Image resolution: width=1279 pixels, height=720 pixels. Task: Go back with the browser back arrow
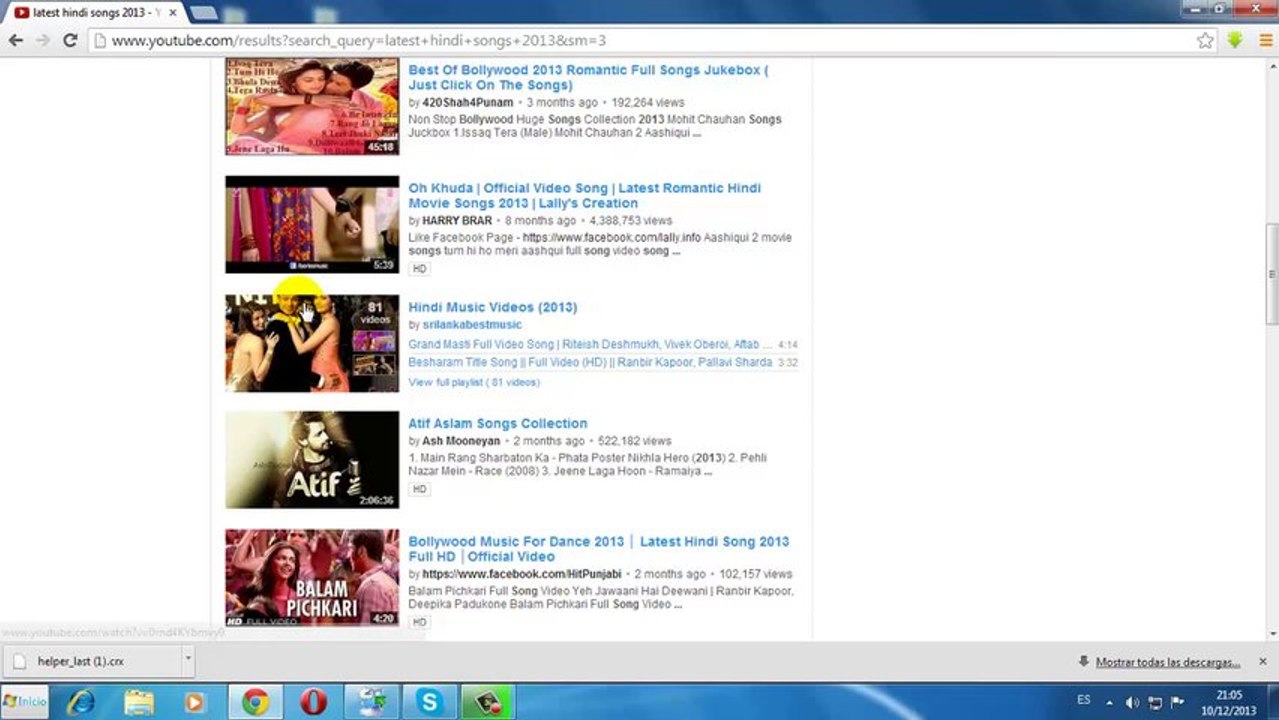16,41
